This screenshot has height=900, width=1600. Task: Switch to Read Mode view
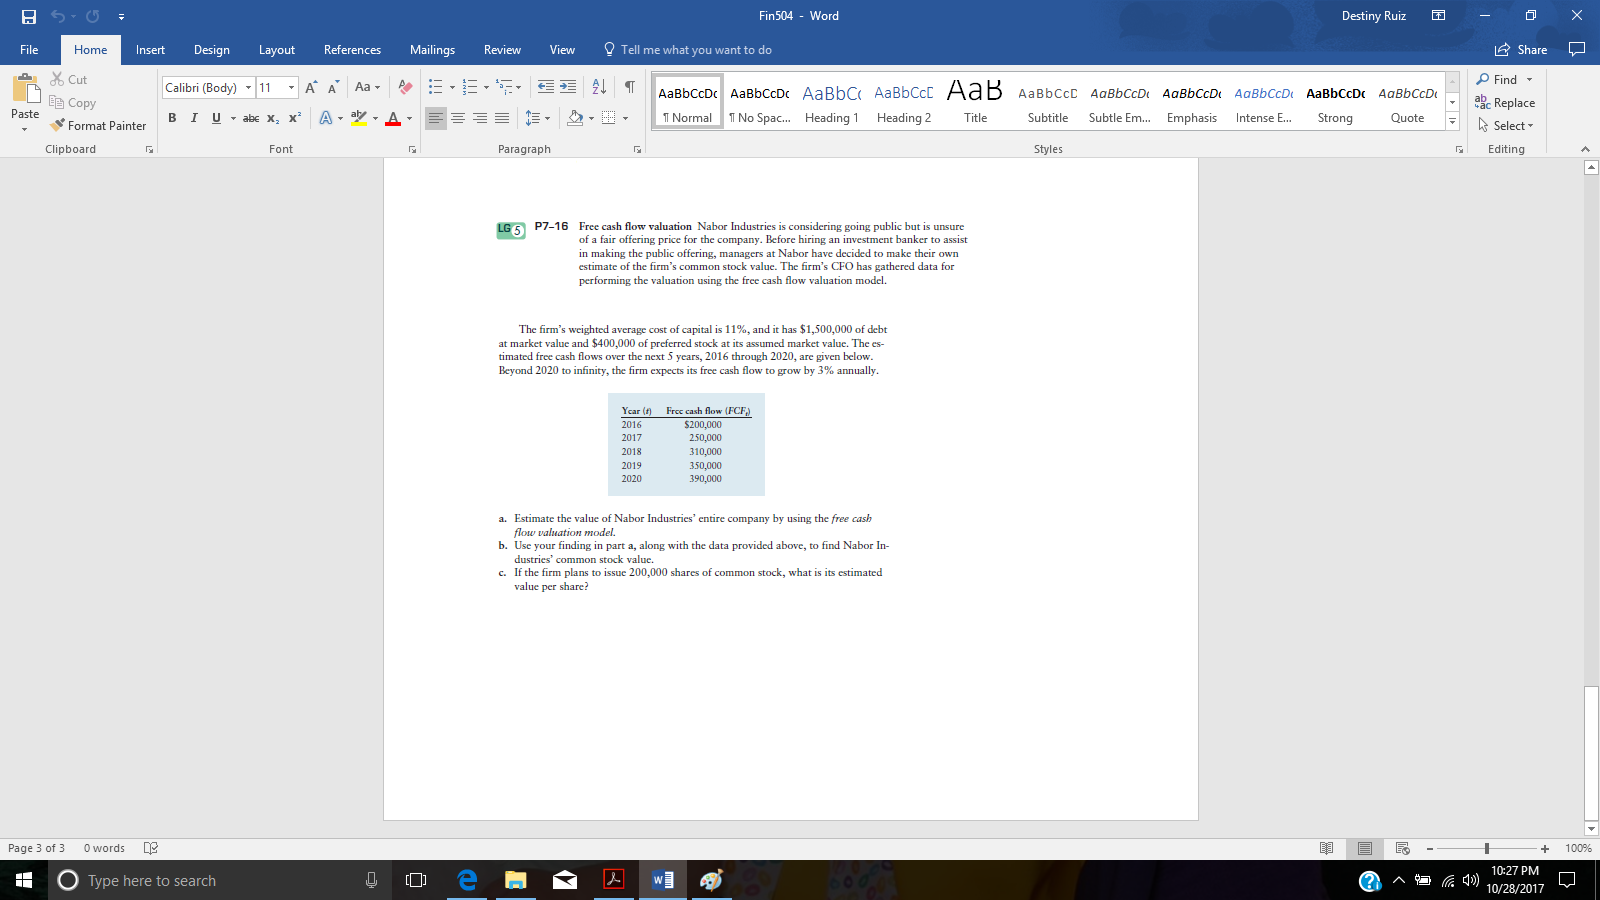(1327, 847)
